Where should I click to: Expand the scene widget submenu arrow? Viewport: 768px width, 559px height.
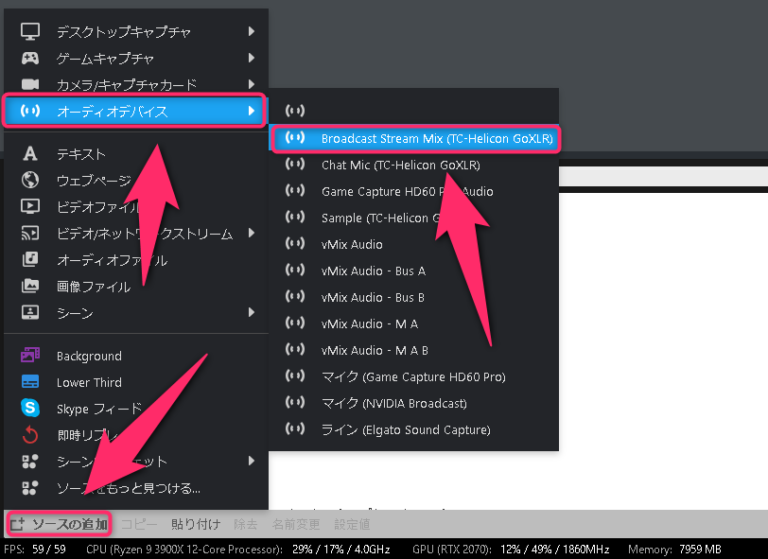(251, 461)
